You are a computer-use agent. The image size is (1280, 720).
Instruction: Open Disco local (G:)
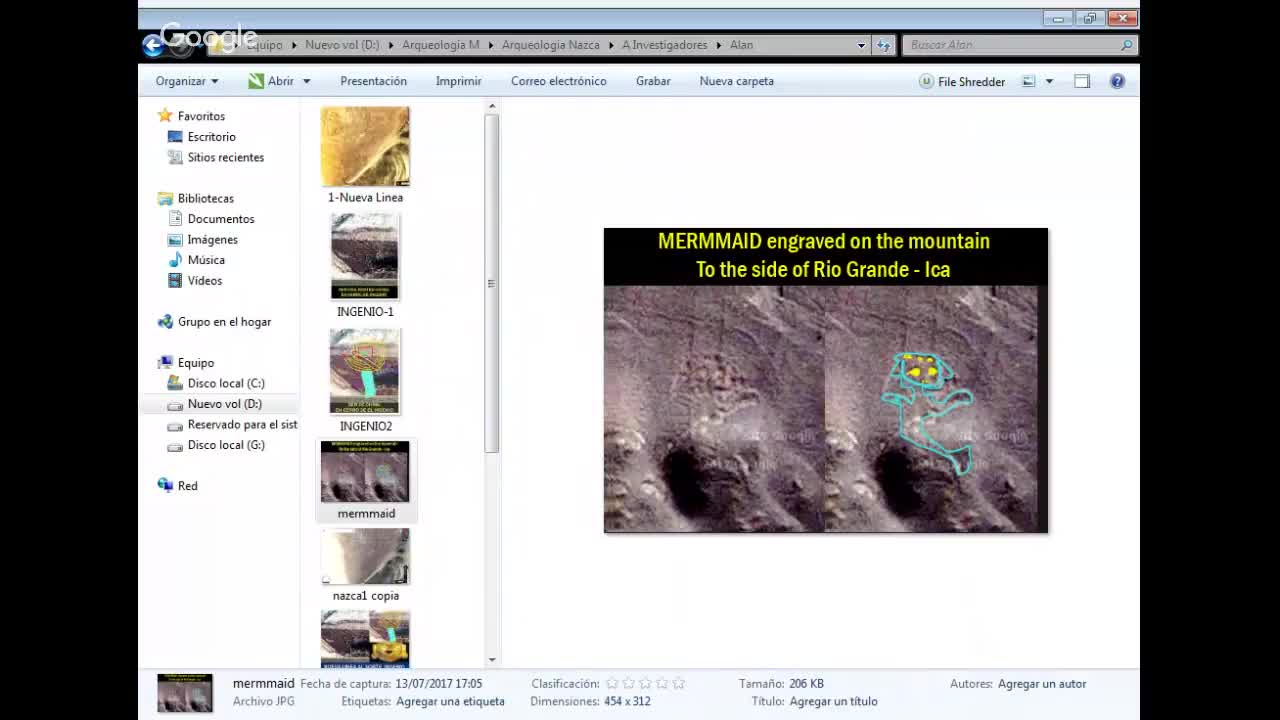[226, 445]
